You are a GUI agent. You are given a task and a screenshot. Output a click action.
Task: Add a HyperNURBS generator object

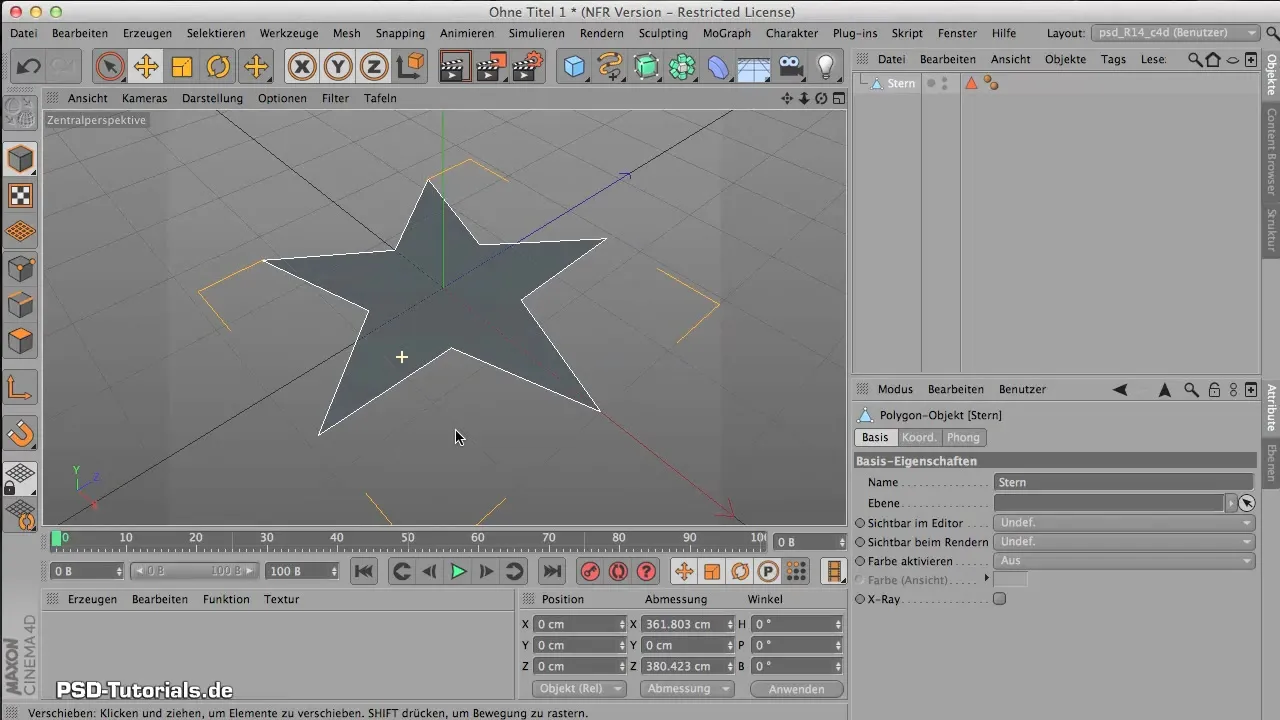(x=646, y=67)
